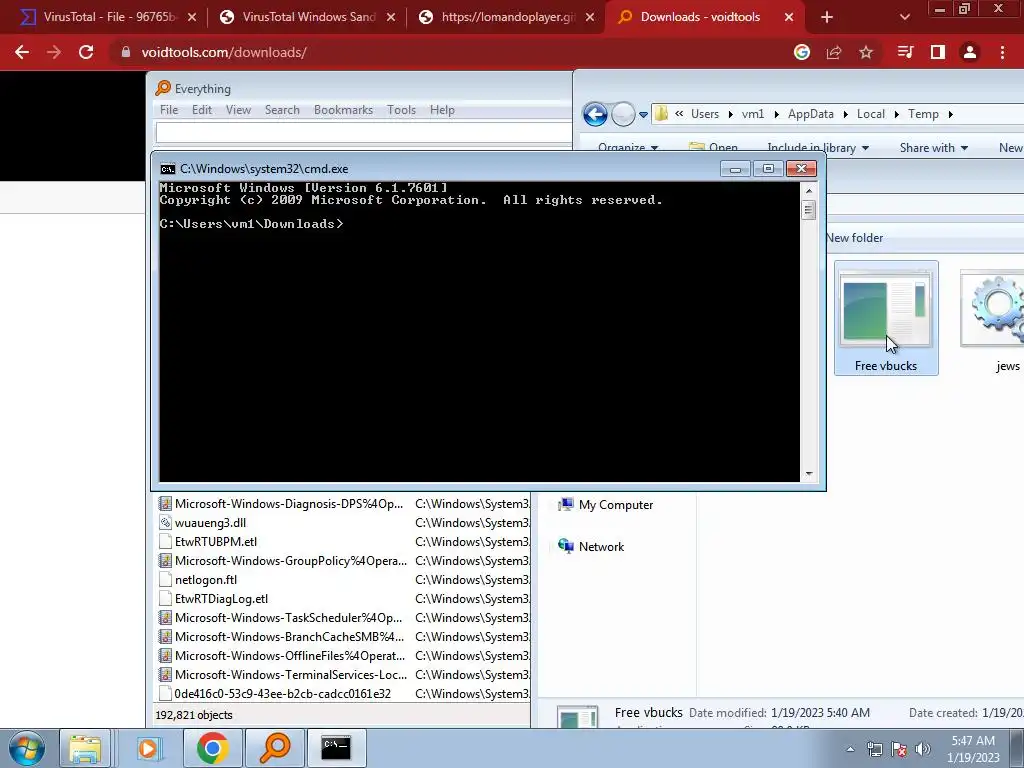Reload the voidtools page

[86, 52]
